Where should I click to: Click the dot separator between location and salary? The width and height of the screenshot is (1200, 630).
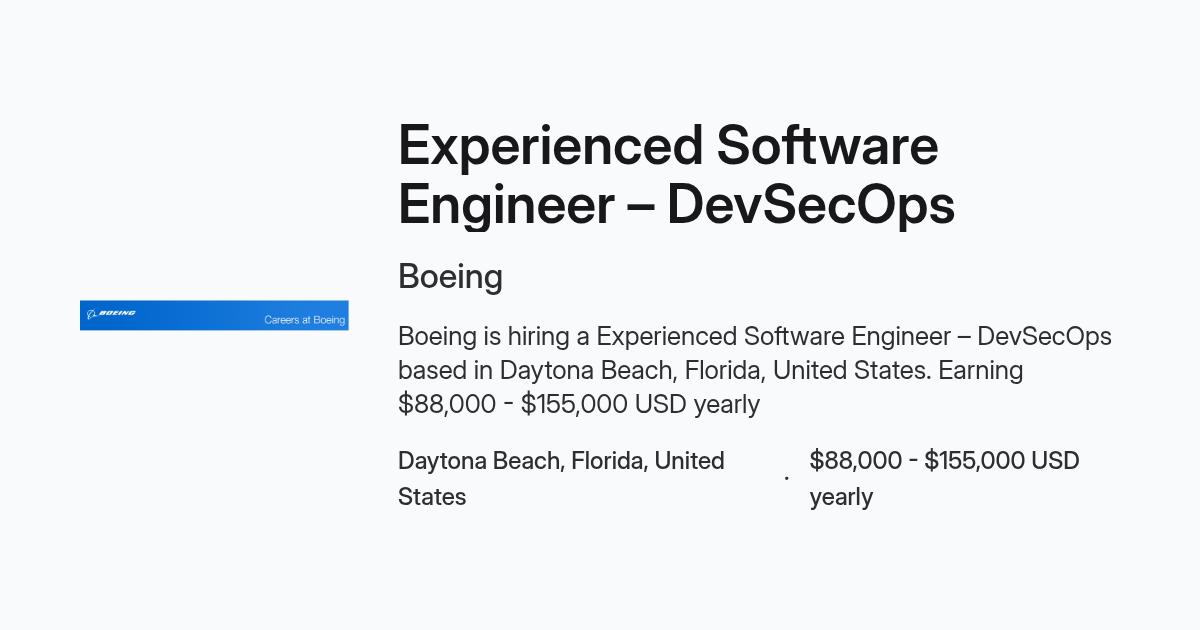pos(786,479)
